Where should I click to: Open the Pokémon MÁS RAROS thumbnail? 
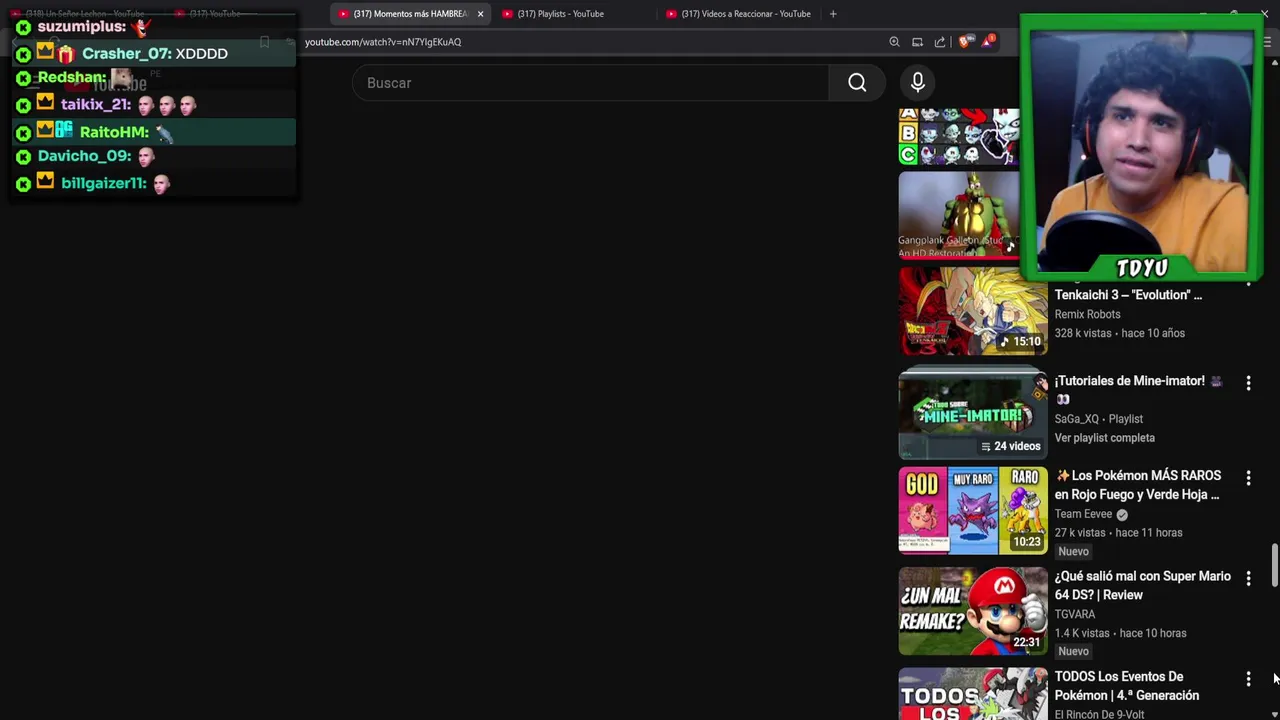[973, 510]
